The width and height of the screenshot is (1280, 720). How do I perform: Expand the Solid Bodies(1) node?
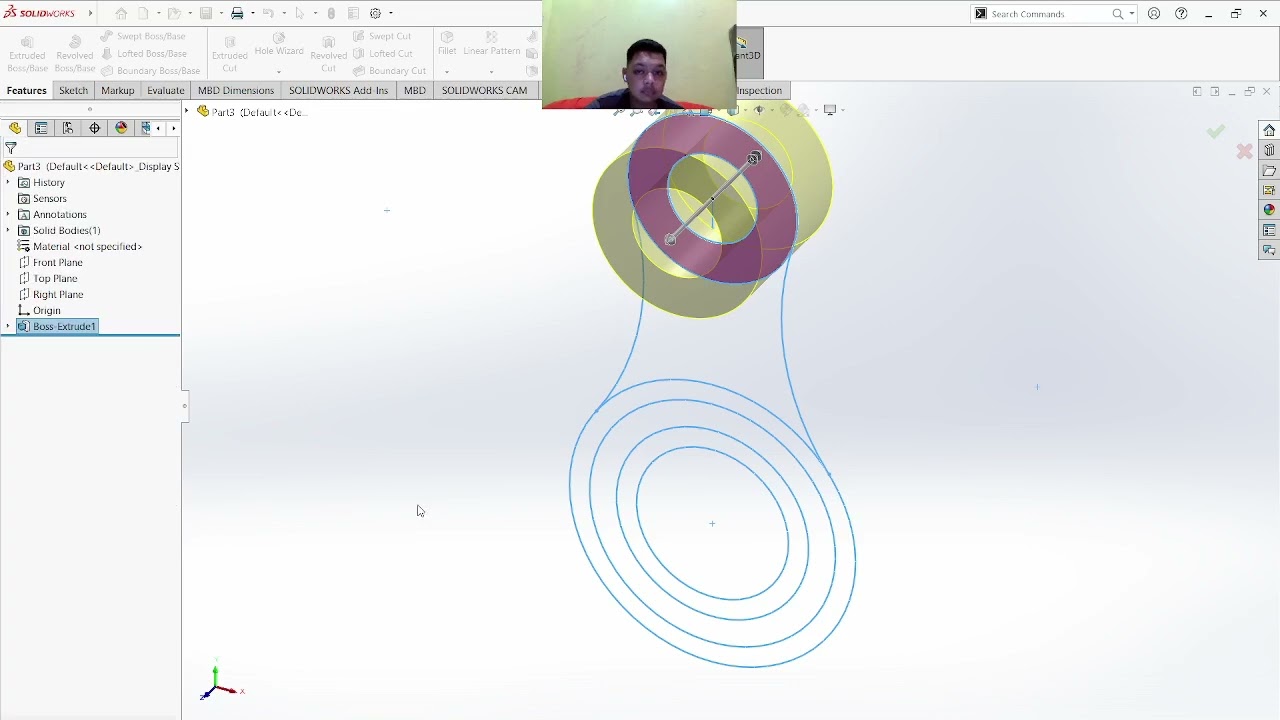click(8, 230)
